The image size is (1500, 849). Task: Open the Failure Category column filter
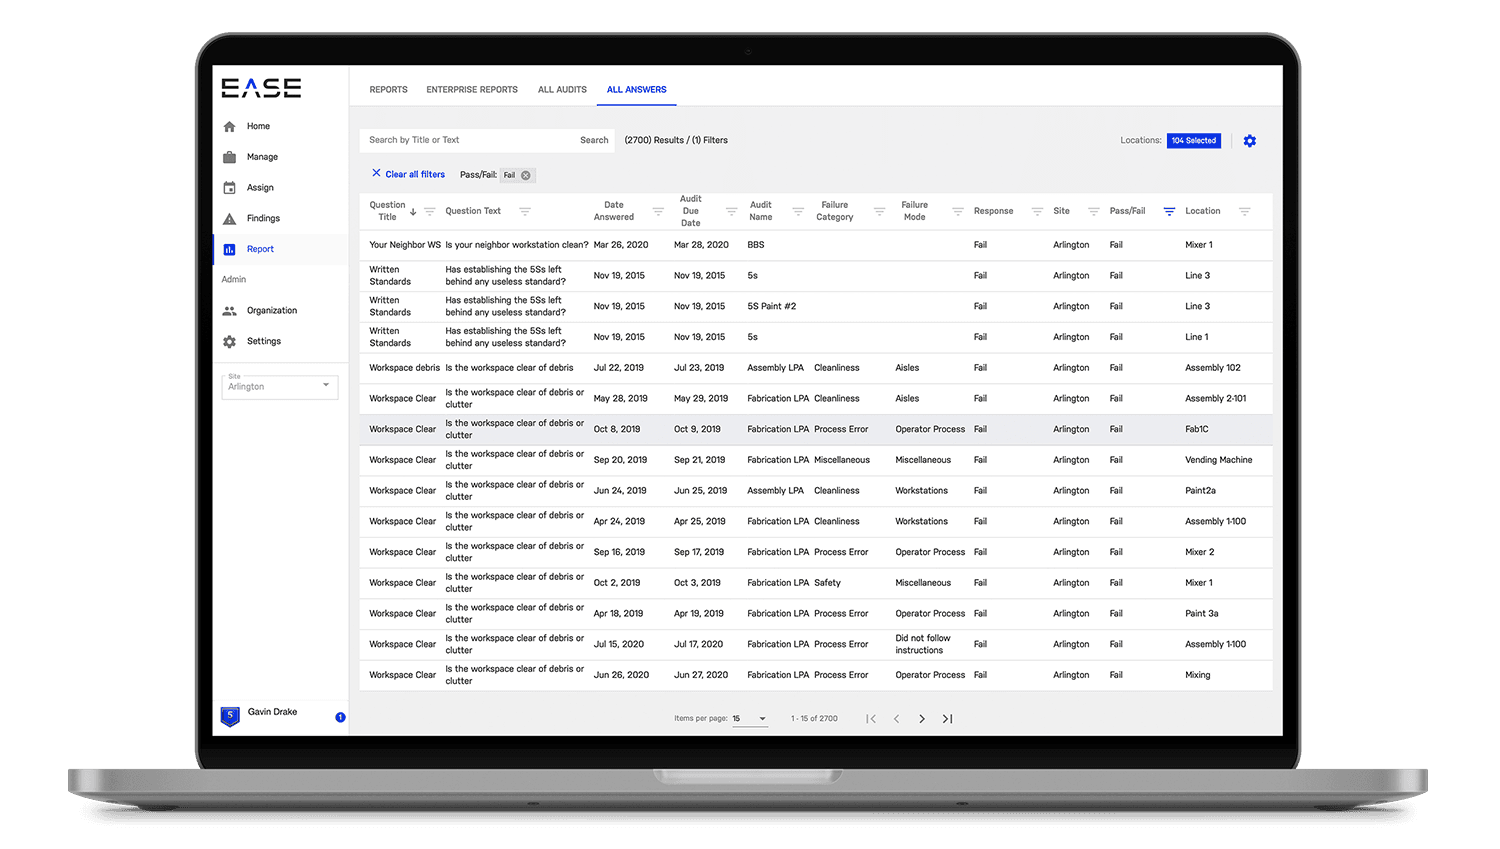(x=879, y=211)
